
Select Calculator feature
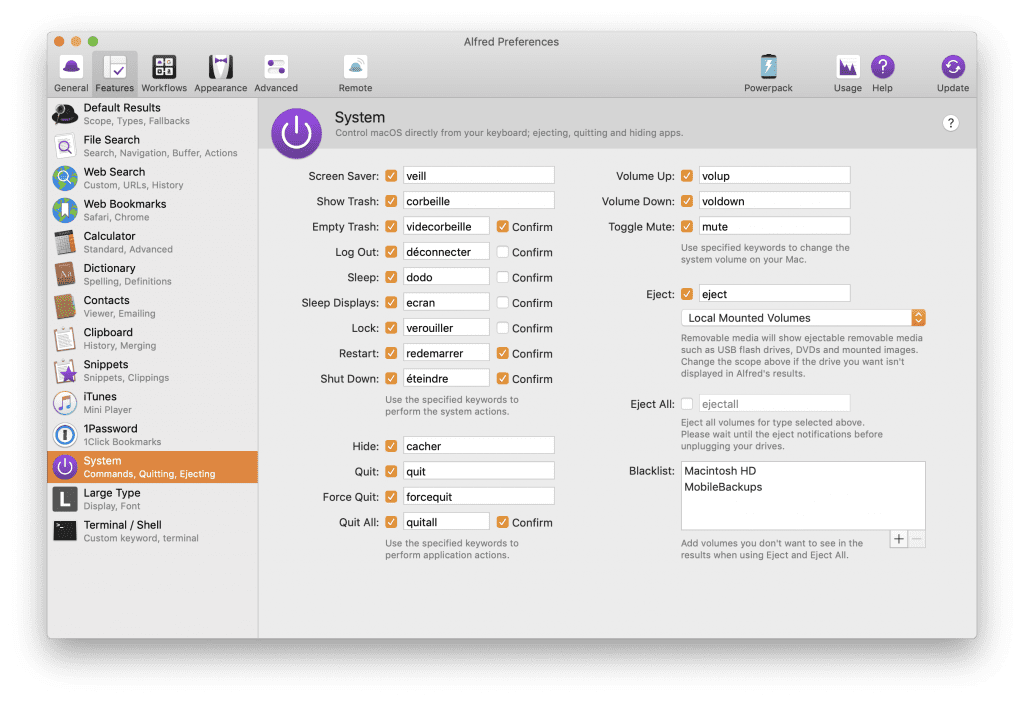153,242
